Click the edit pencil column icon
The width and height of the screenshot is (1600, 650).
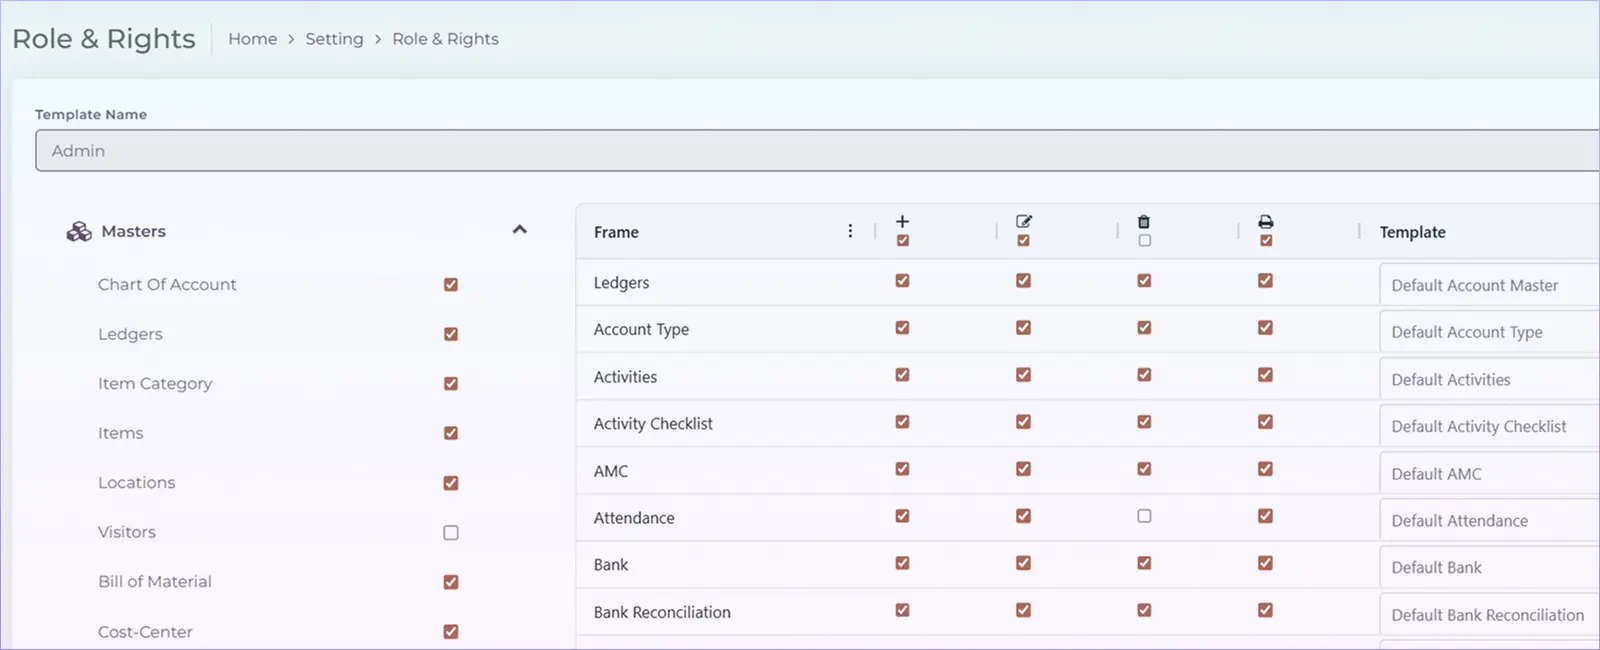tap(1023, 221)
